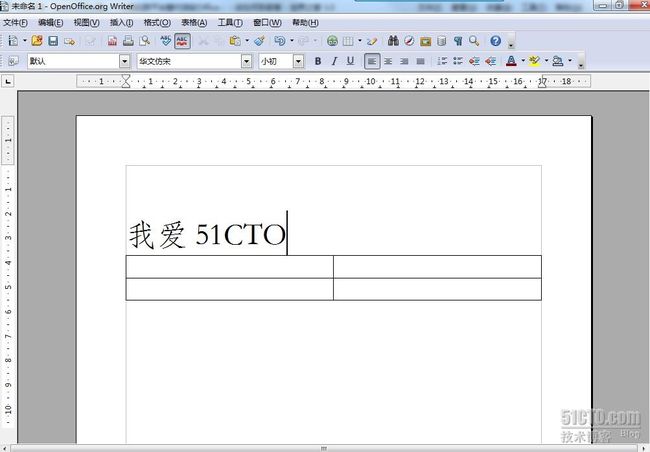The image size is (650, 452).
Task: Open Font Color palette dropdown arrow
Action: pos(523,61)
